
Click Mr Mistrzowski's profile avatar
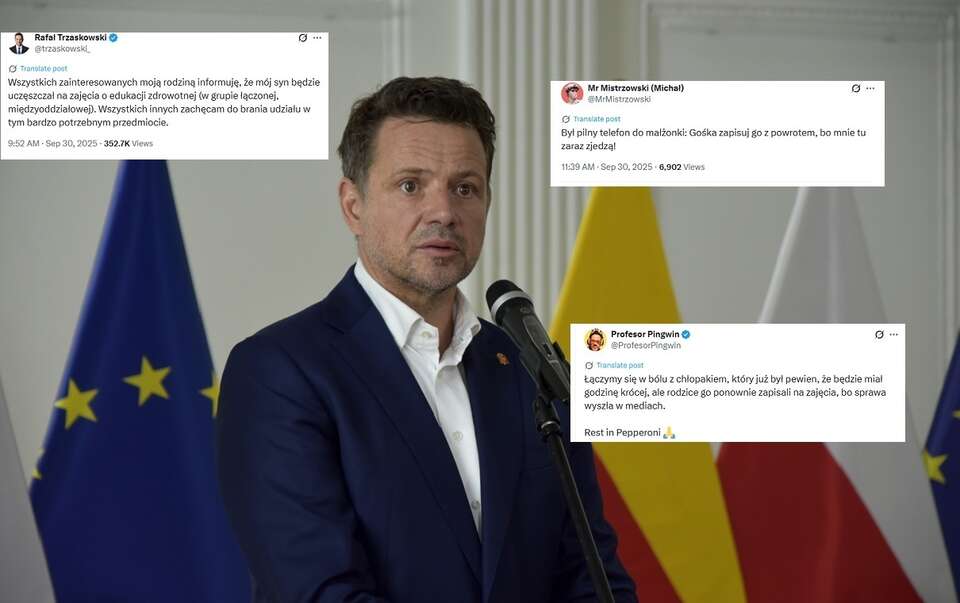click(572, 94)
